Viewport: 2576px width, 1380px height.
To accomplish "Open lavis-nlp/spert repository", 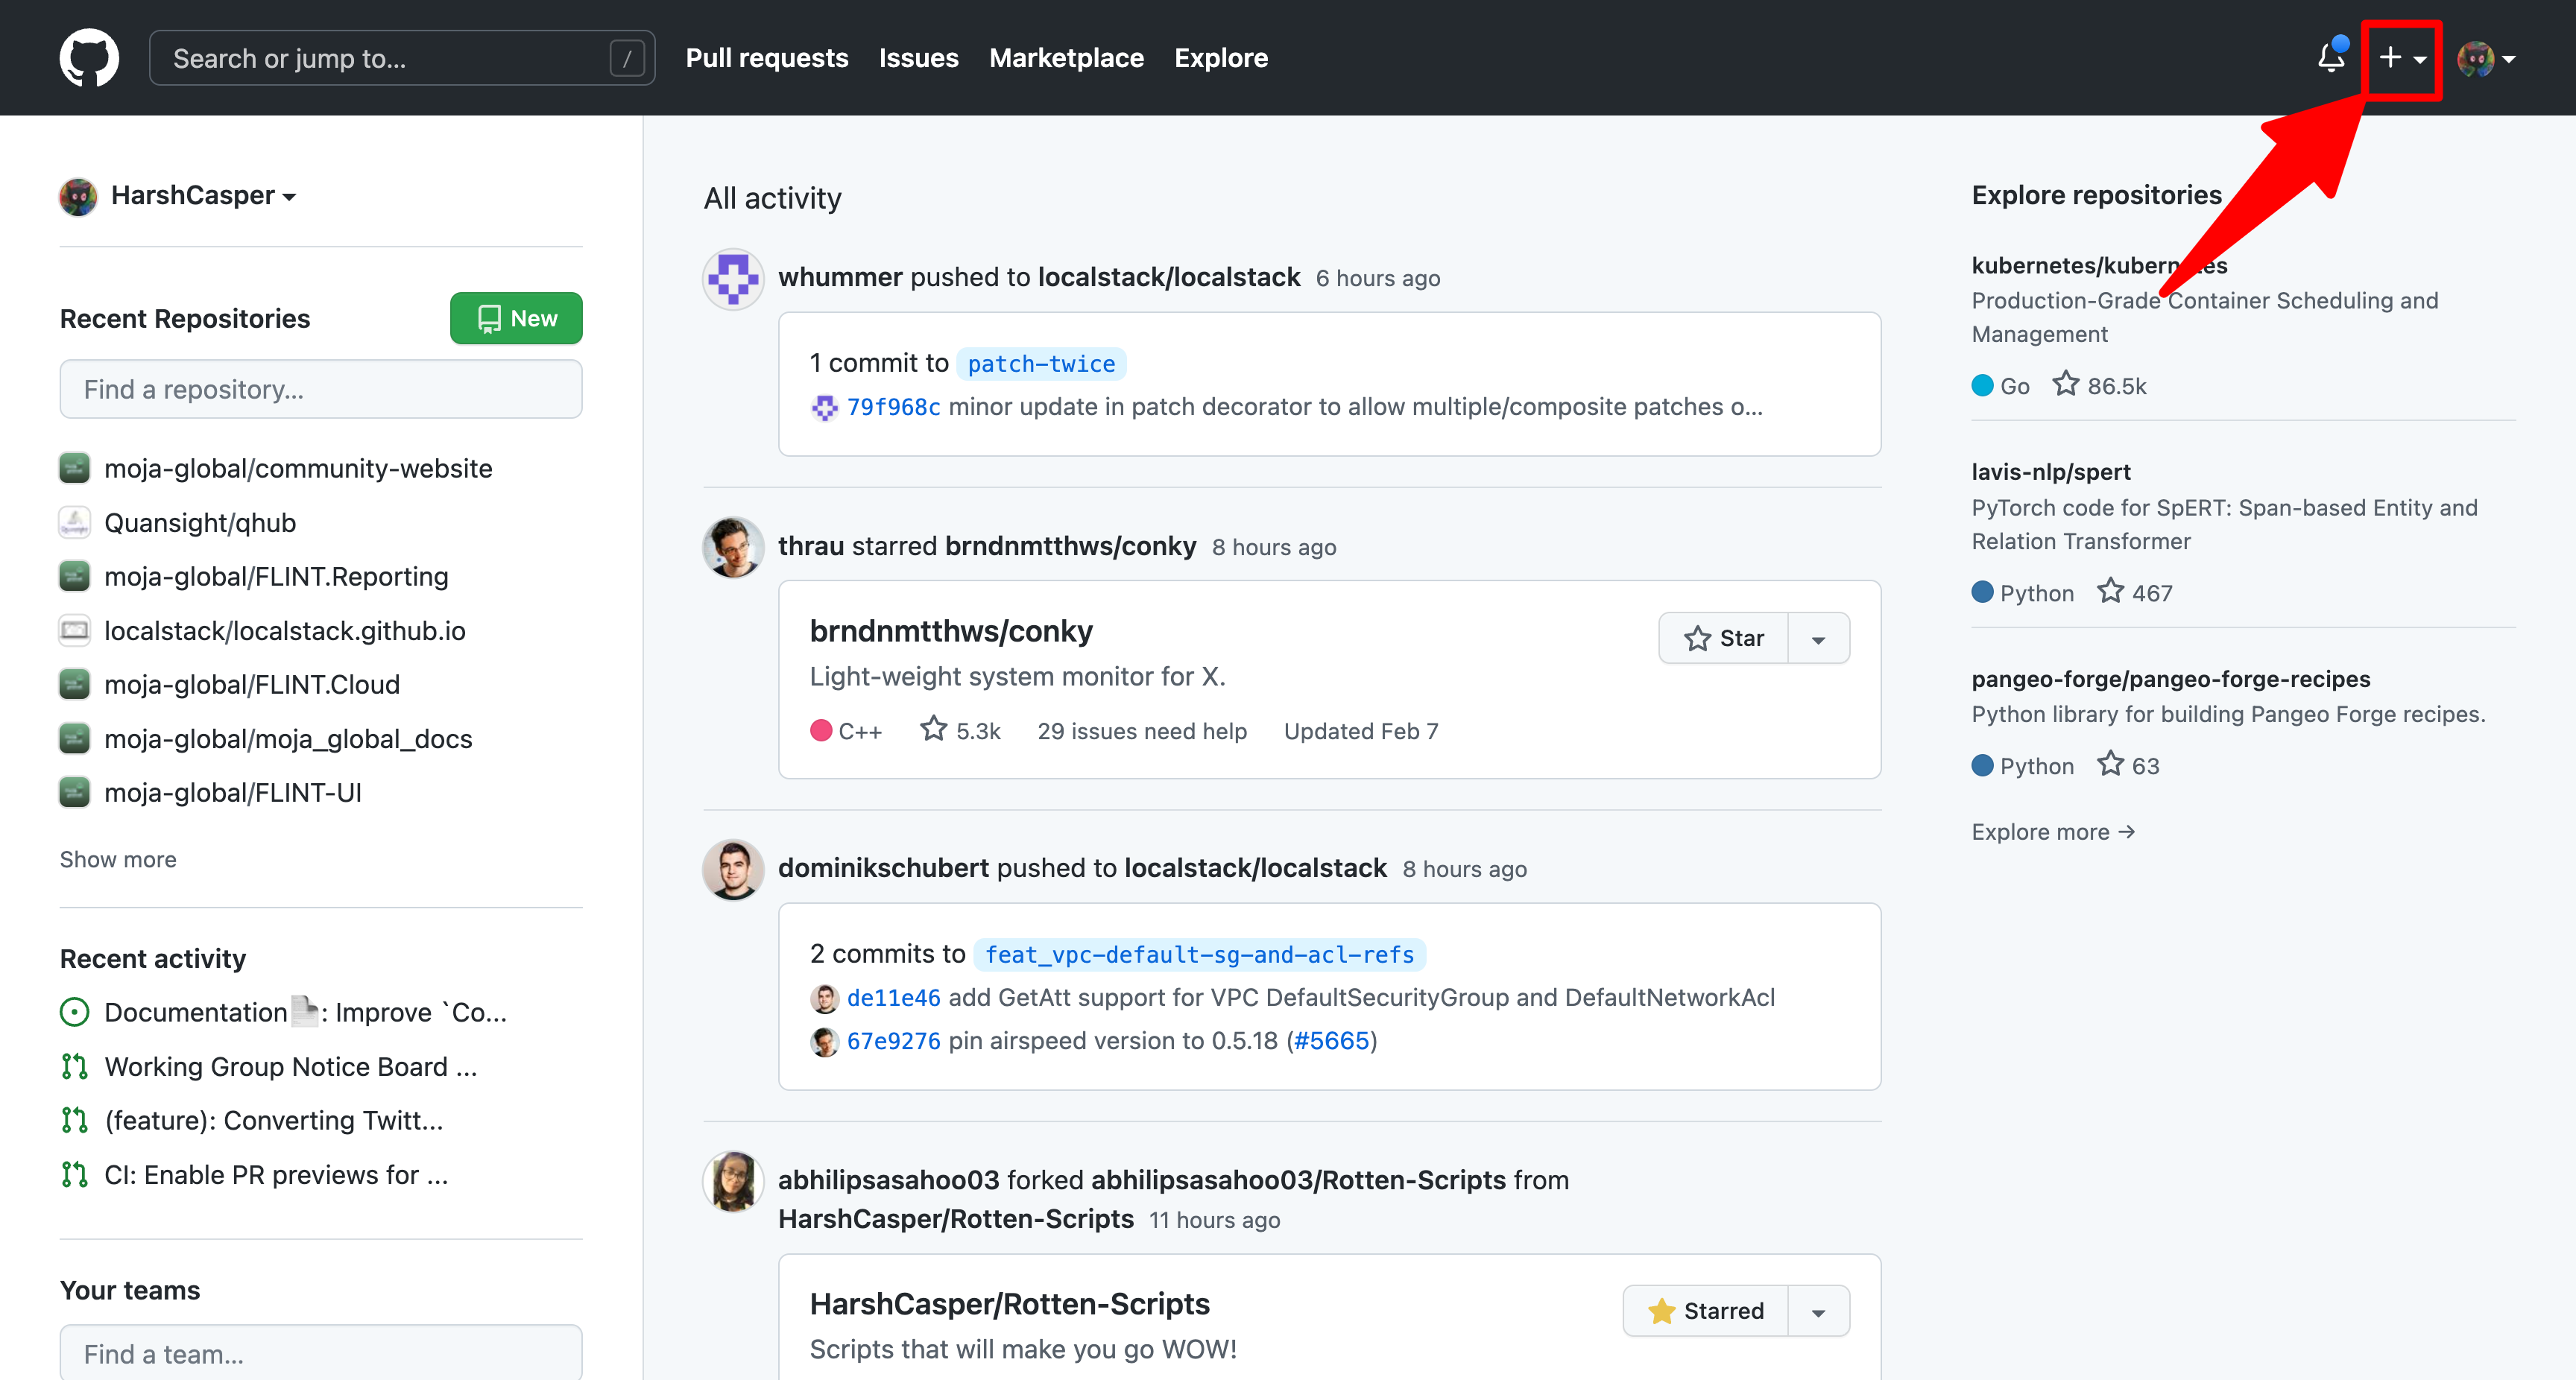I will 2050,471.
